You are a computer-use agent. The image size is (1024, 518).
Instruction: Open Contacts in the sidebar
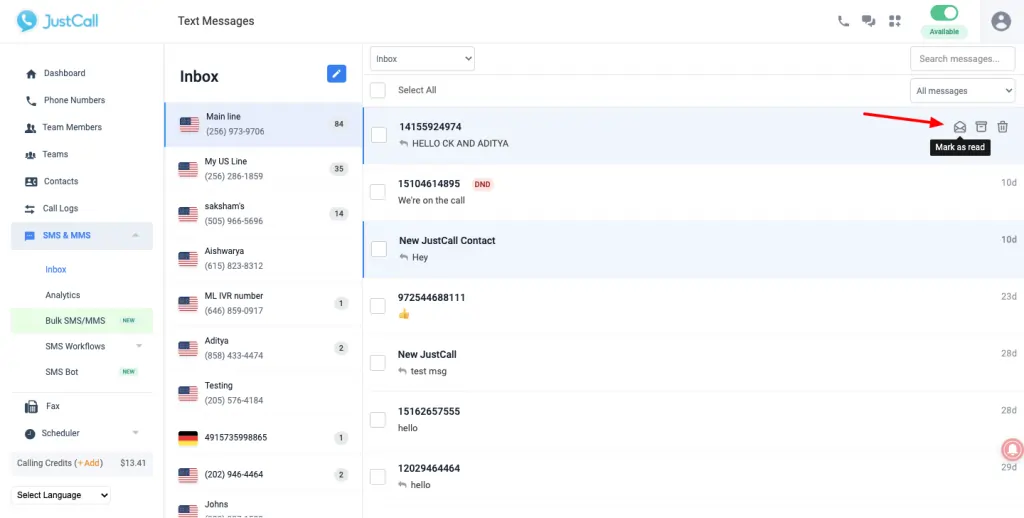click(x=61, y=182)
